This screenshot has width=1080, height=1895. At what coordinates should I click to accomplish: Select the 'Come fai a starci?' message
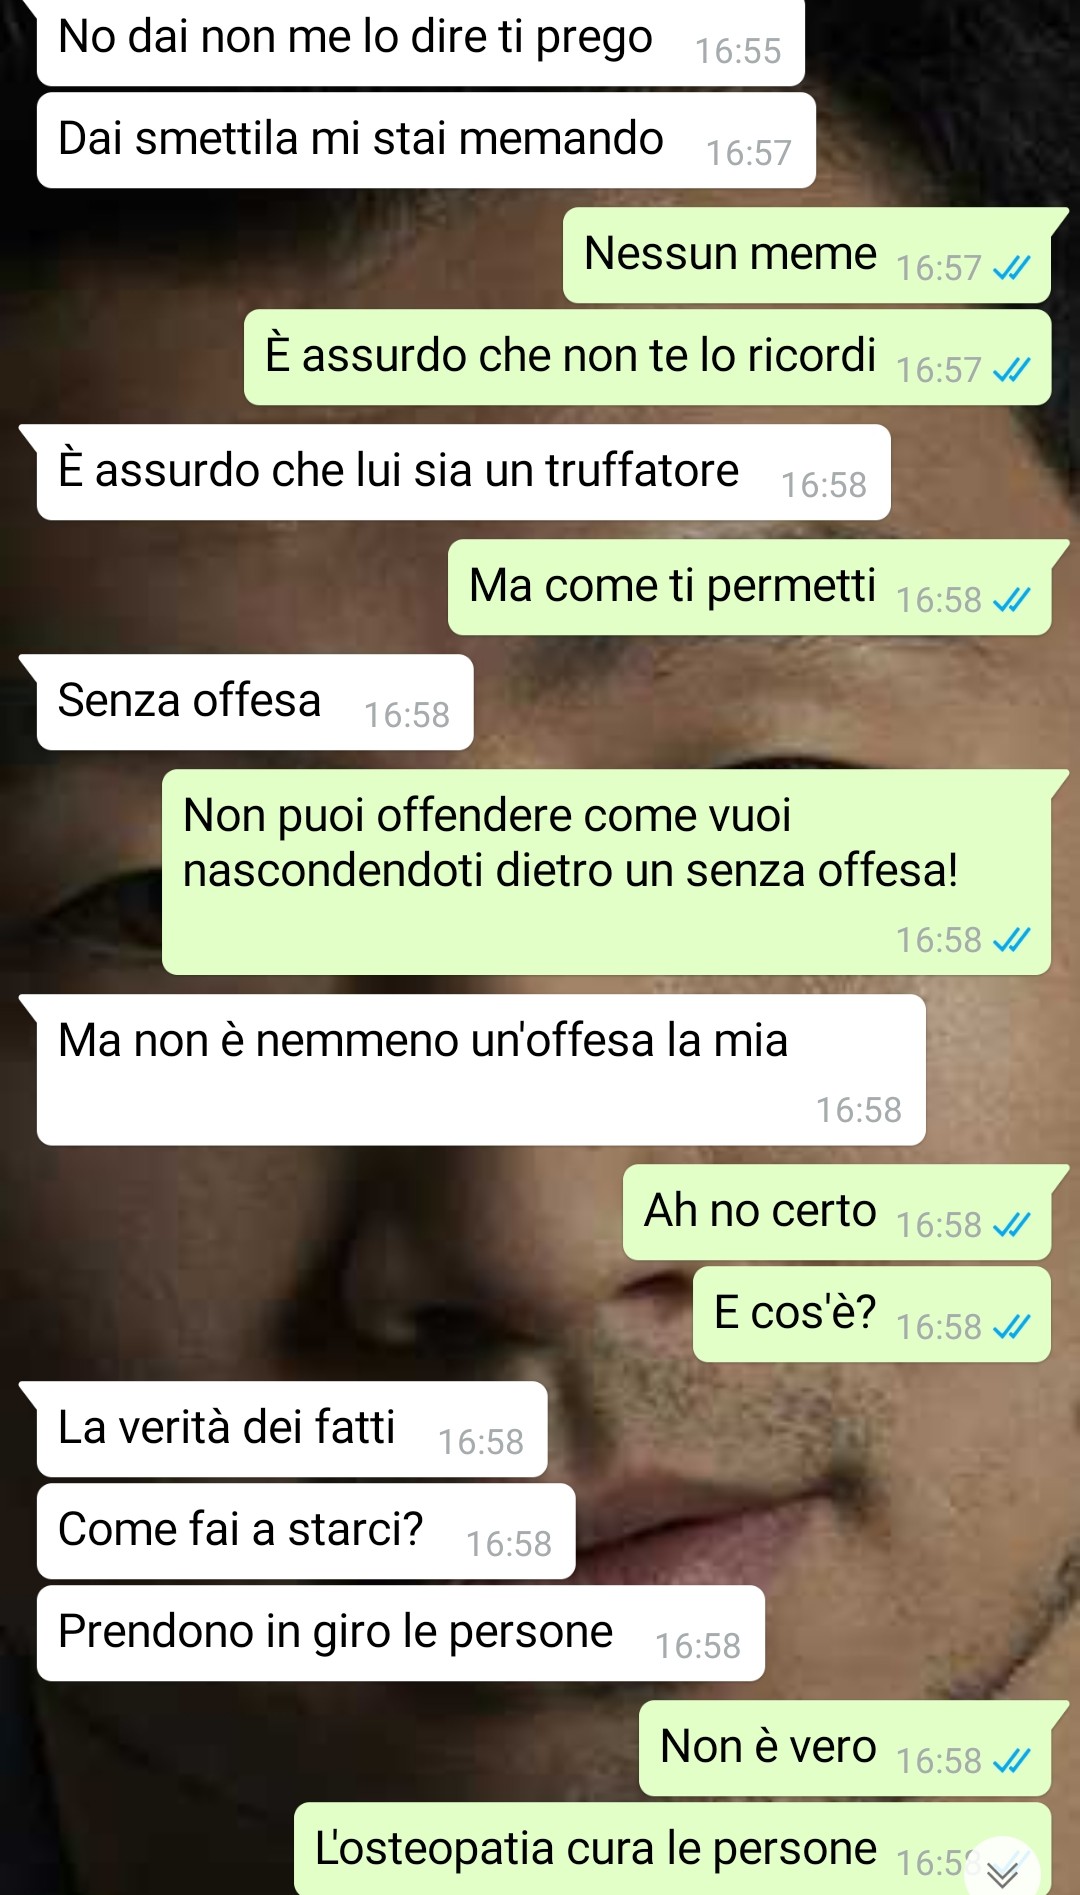306,1531
